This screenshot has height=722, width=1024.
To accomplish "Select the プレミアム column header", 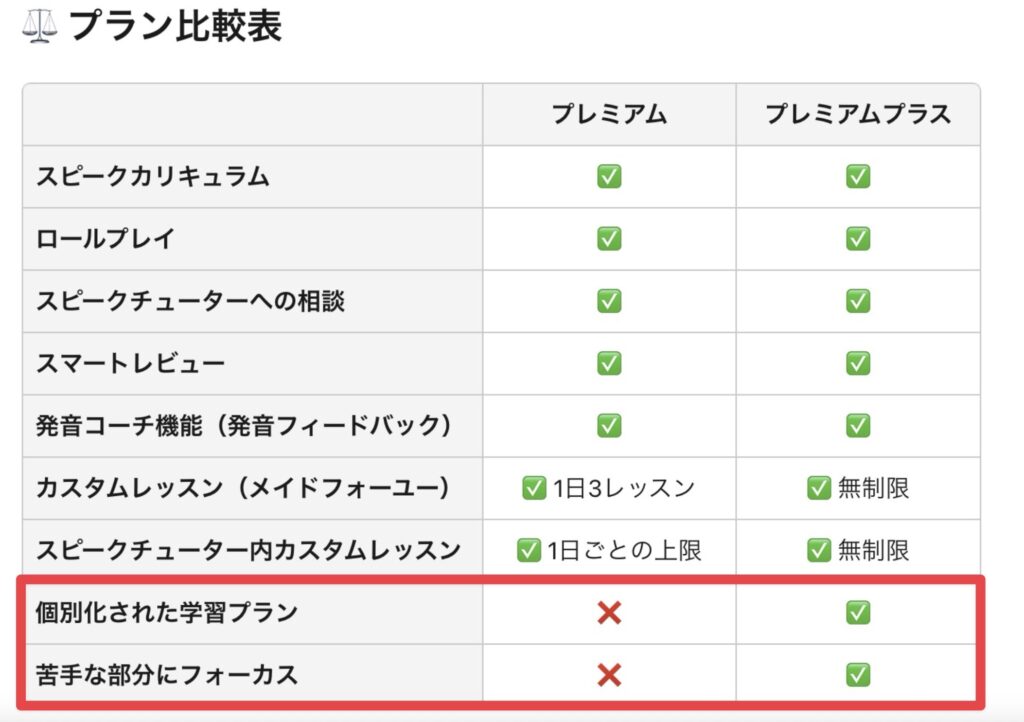I will pyautogui.click(x=609, y=114).
